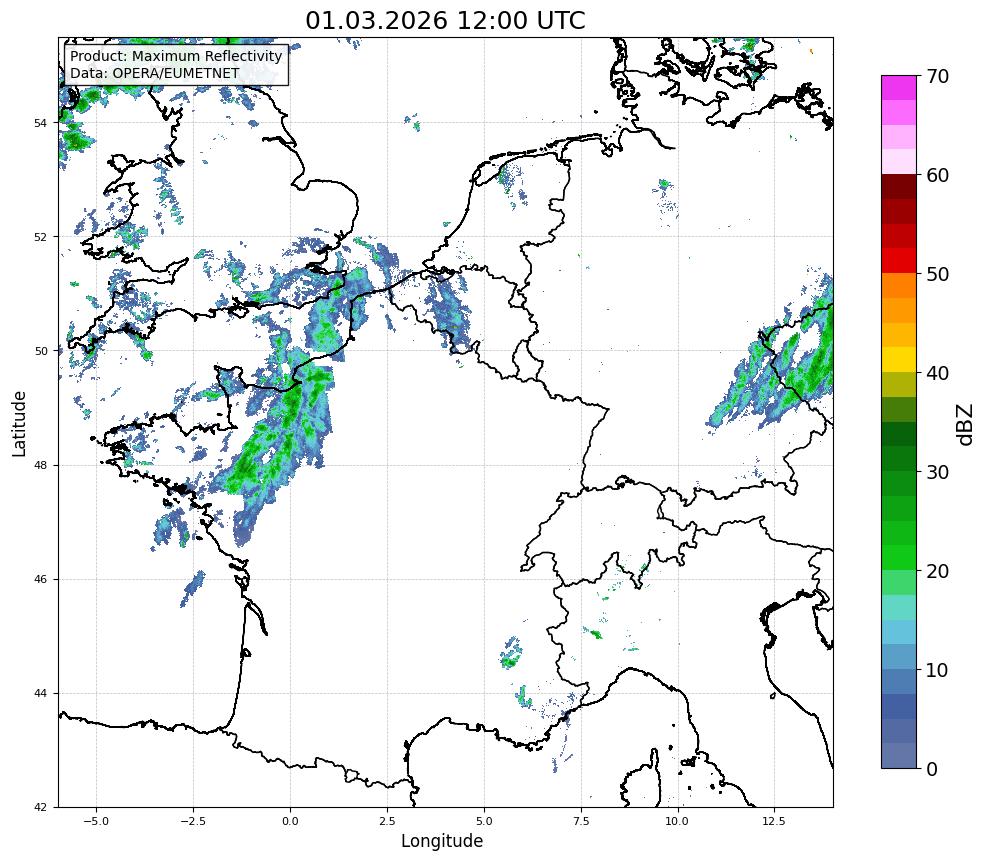This screenshot has height=860, width=985.
Task: Click the colorbar tick label 70
Action: pos(937,77)
